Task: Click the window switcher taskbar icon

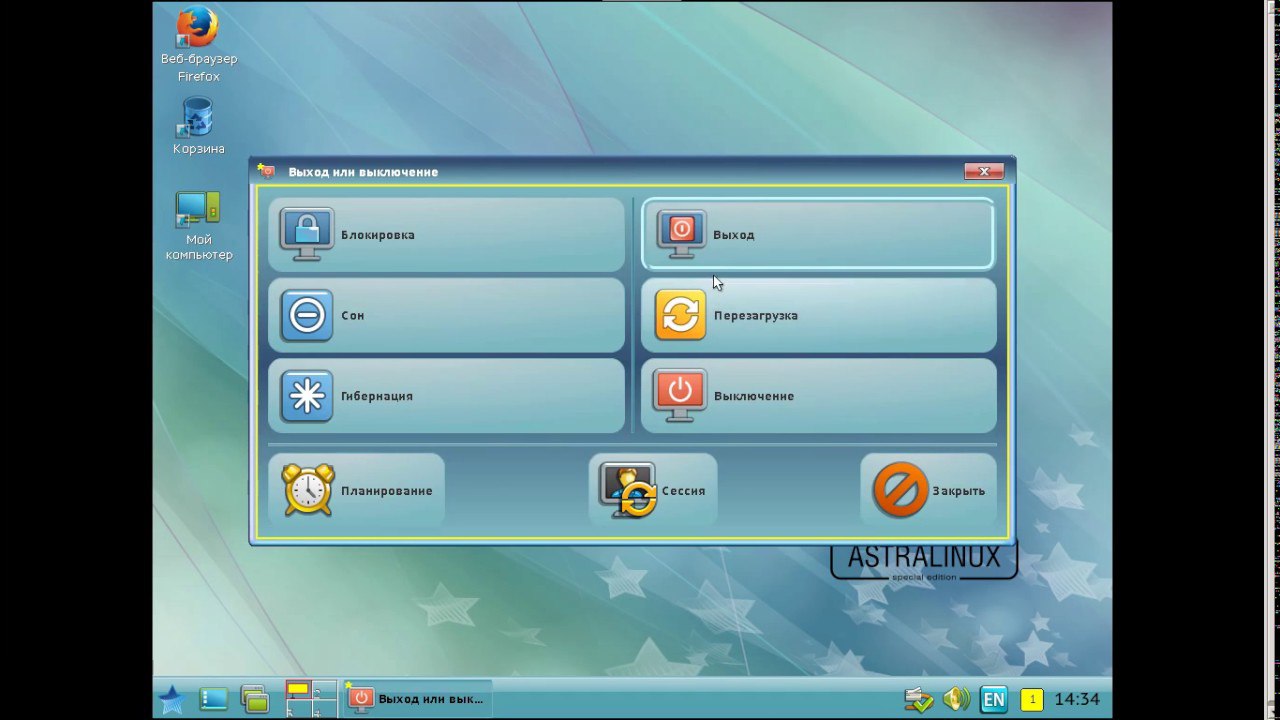Action: (255, 699)
